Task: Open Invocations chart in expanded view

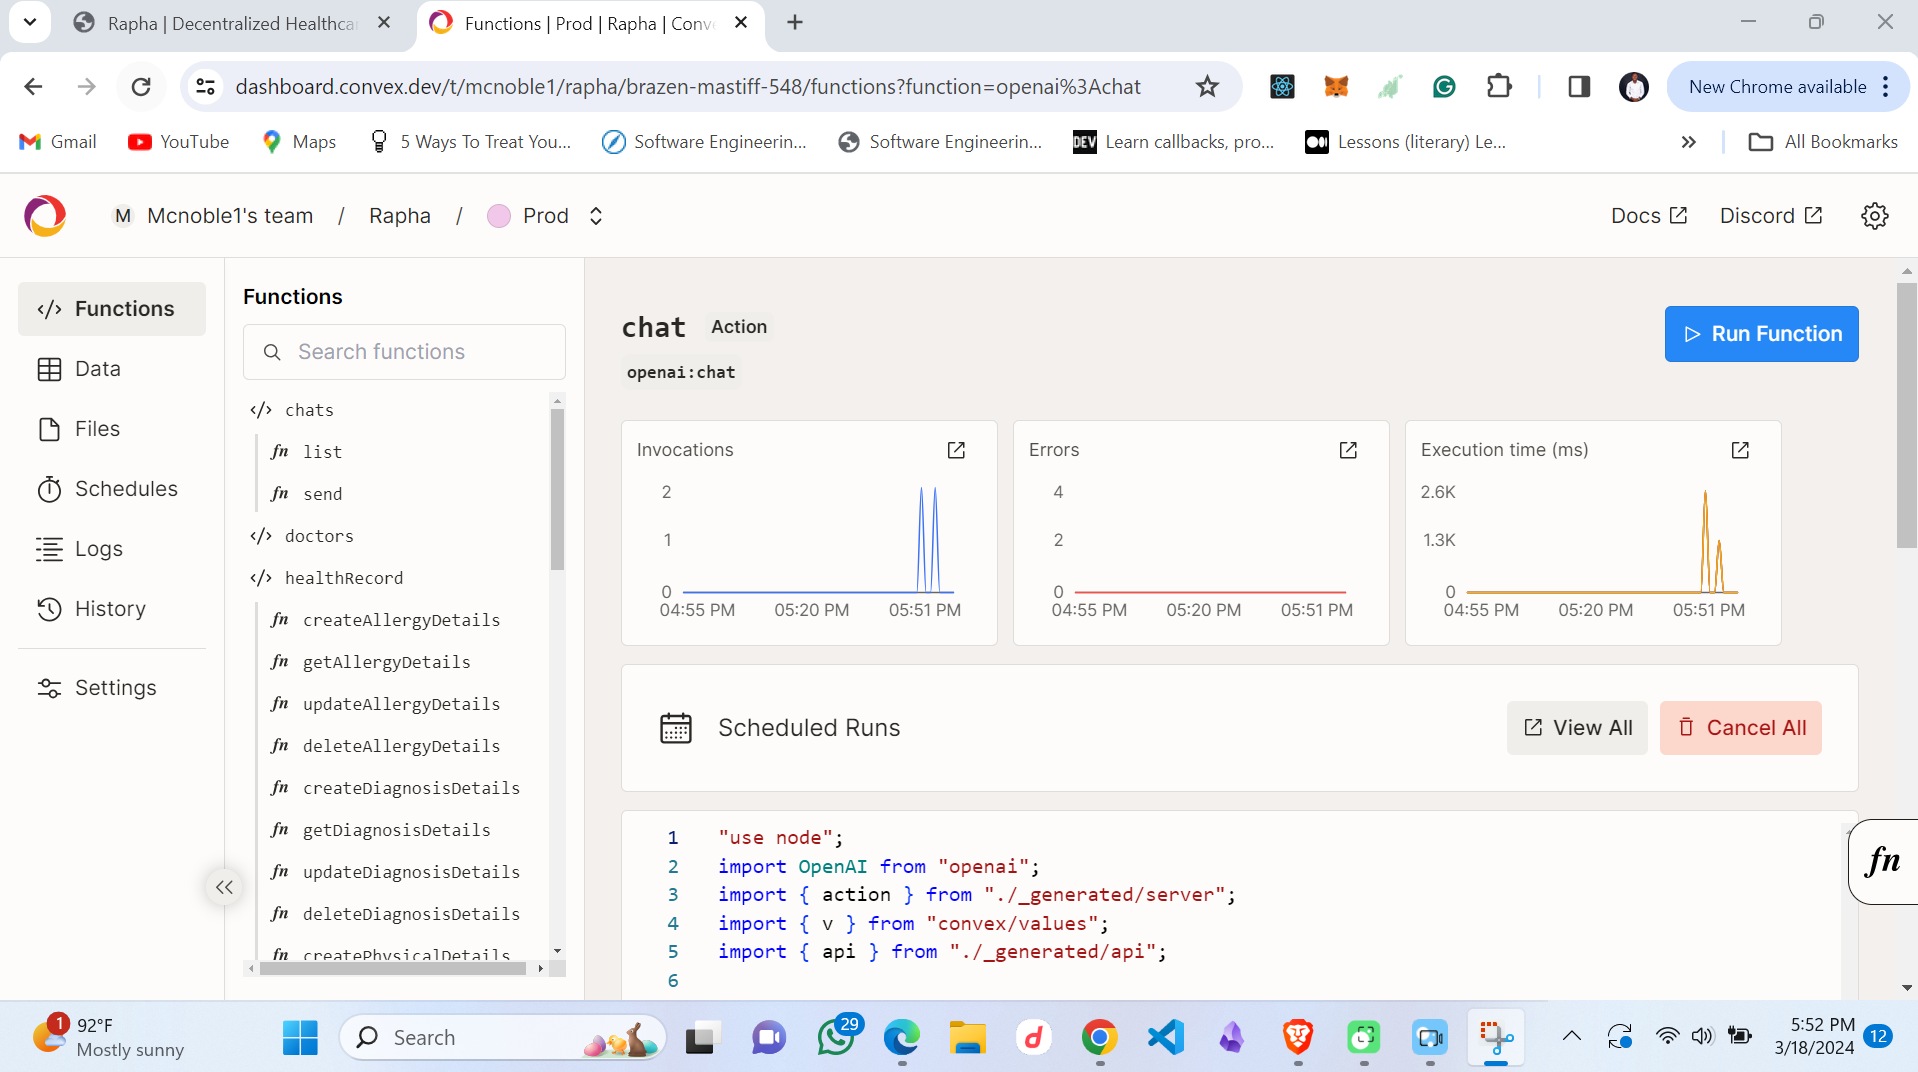Action: coord(956,450)
